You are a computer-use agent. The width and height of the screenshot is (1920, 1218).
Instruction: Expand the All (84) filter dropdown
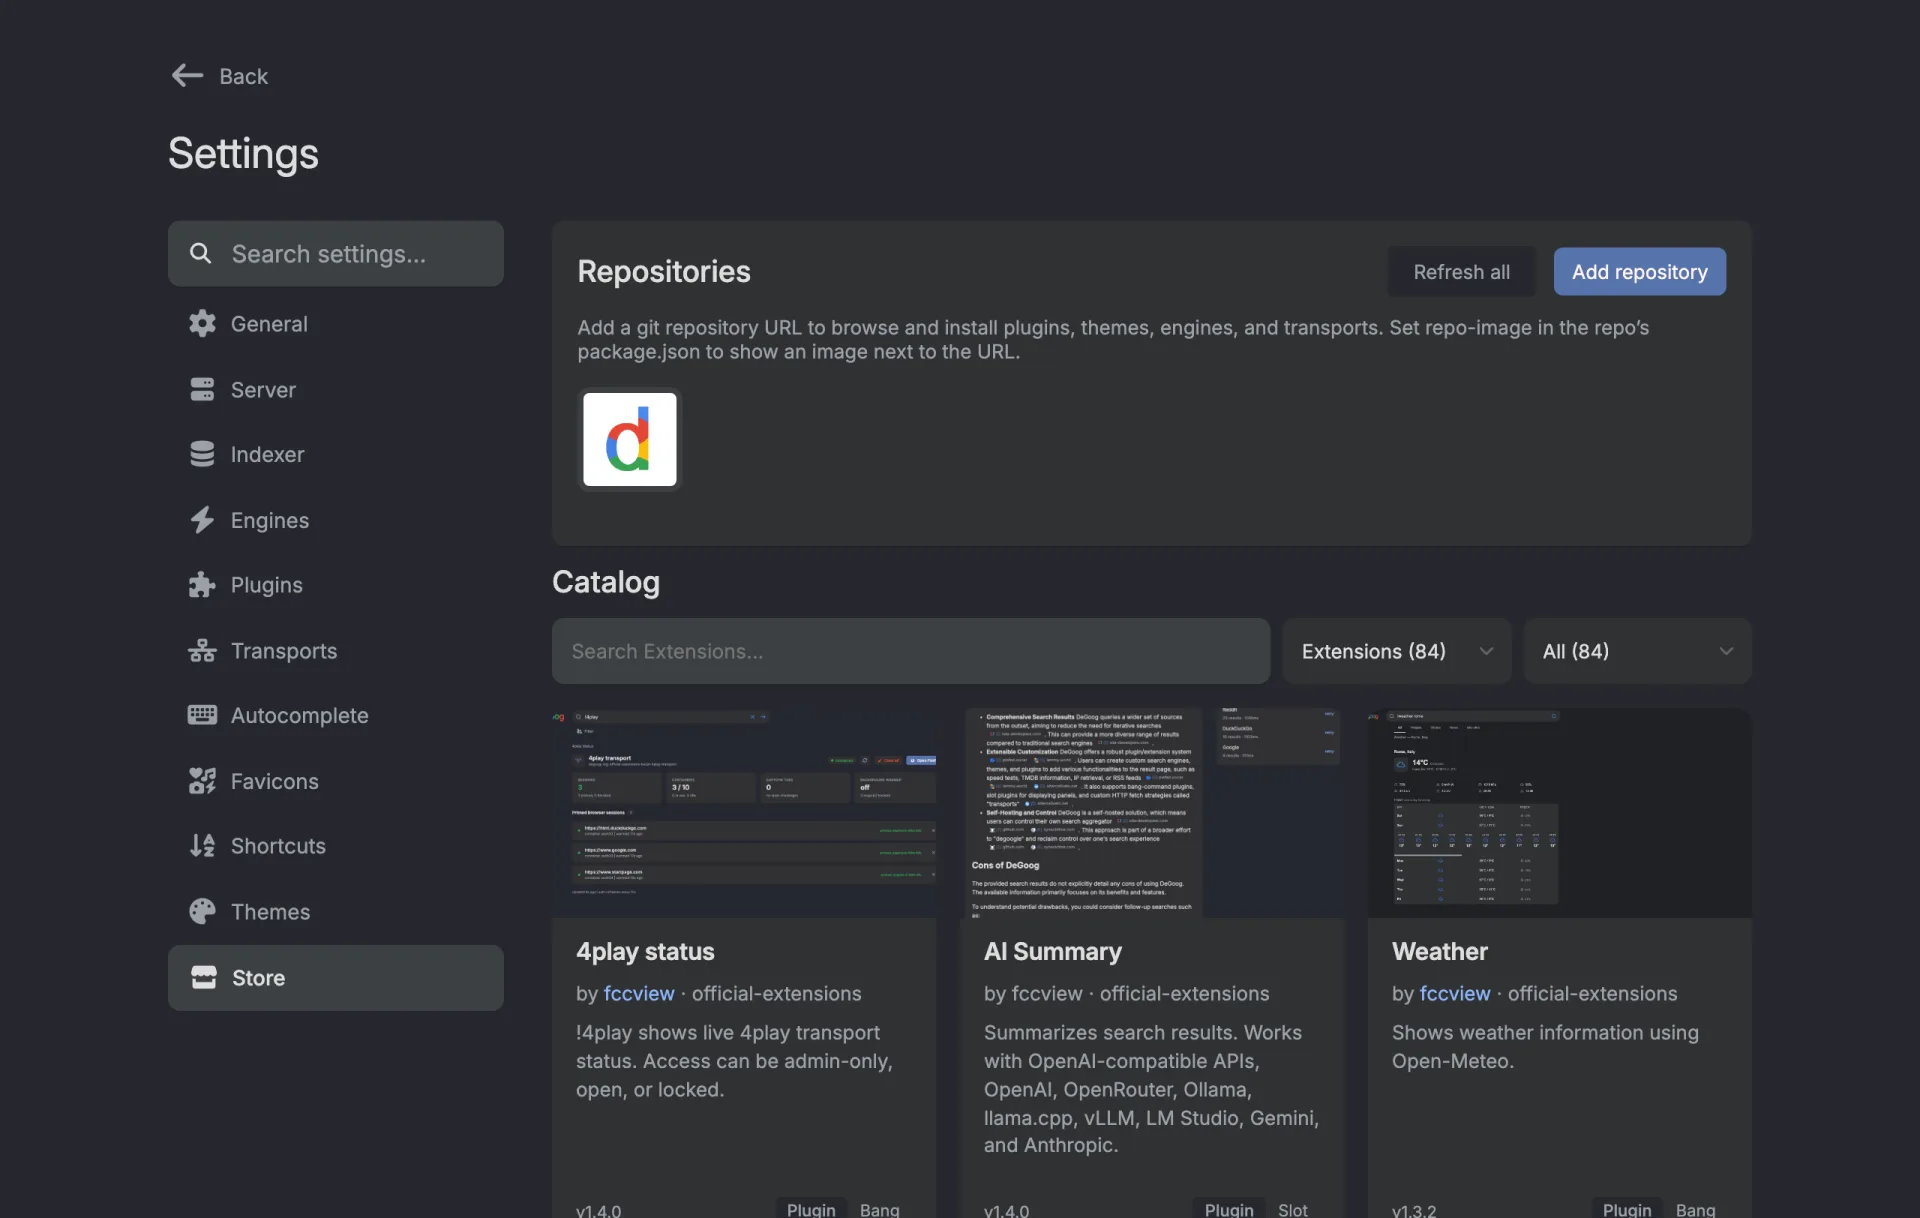(x=1637, y=651)
